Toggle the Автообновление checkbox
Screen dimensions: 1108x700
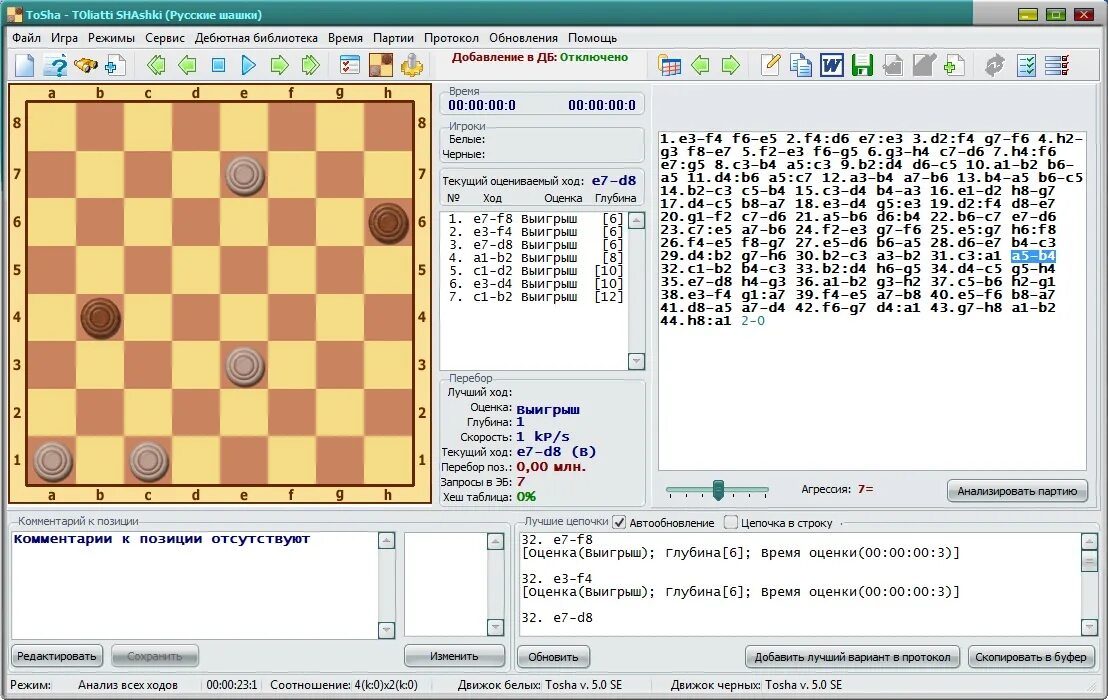[x=619, y=523]
